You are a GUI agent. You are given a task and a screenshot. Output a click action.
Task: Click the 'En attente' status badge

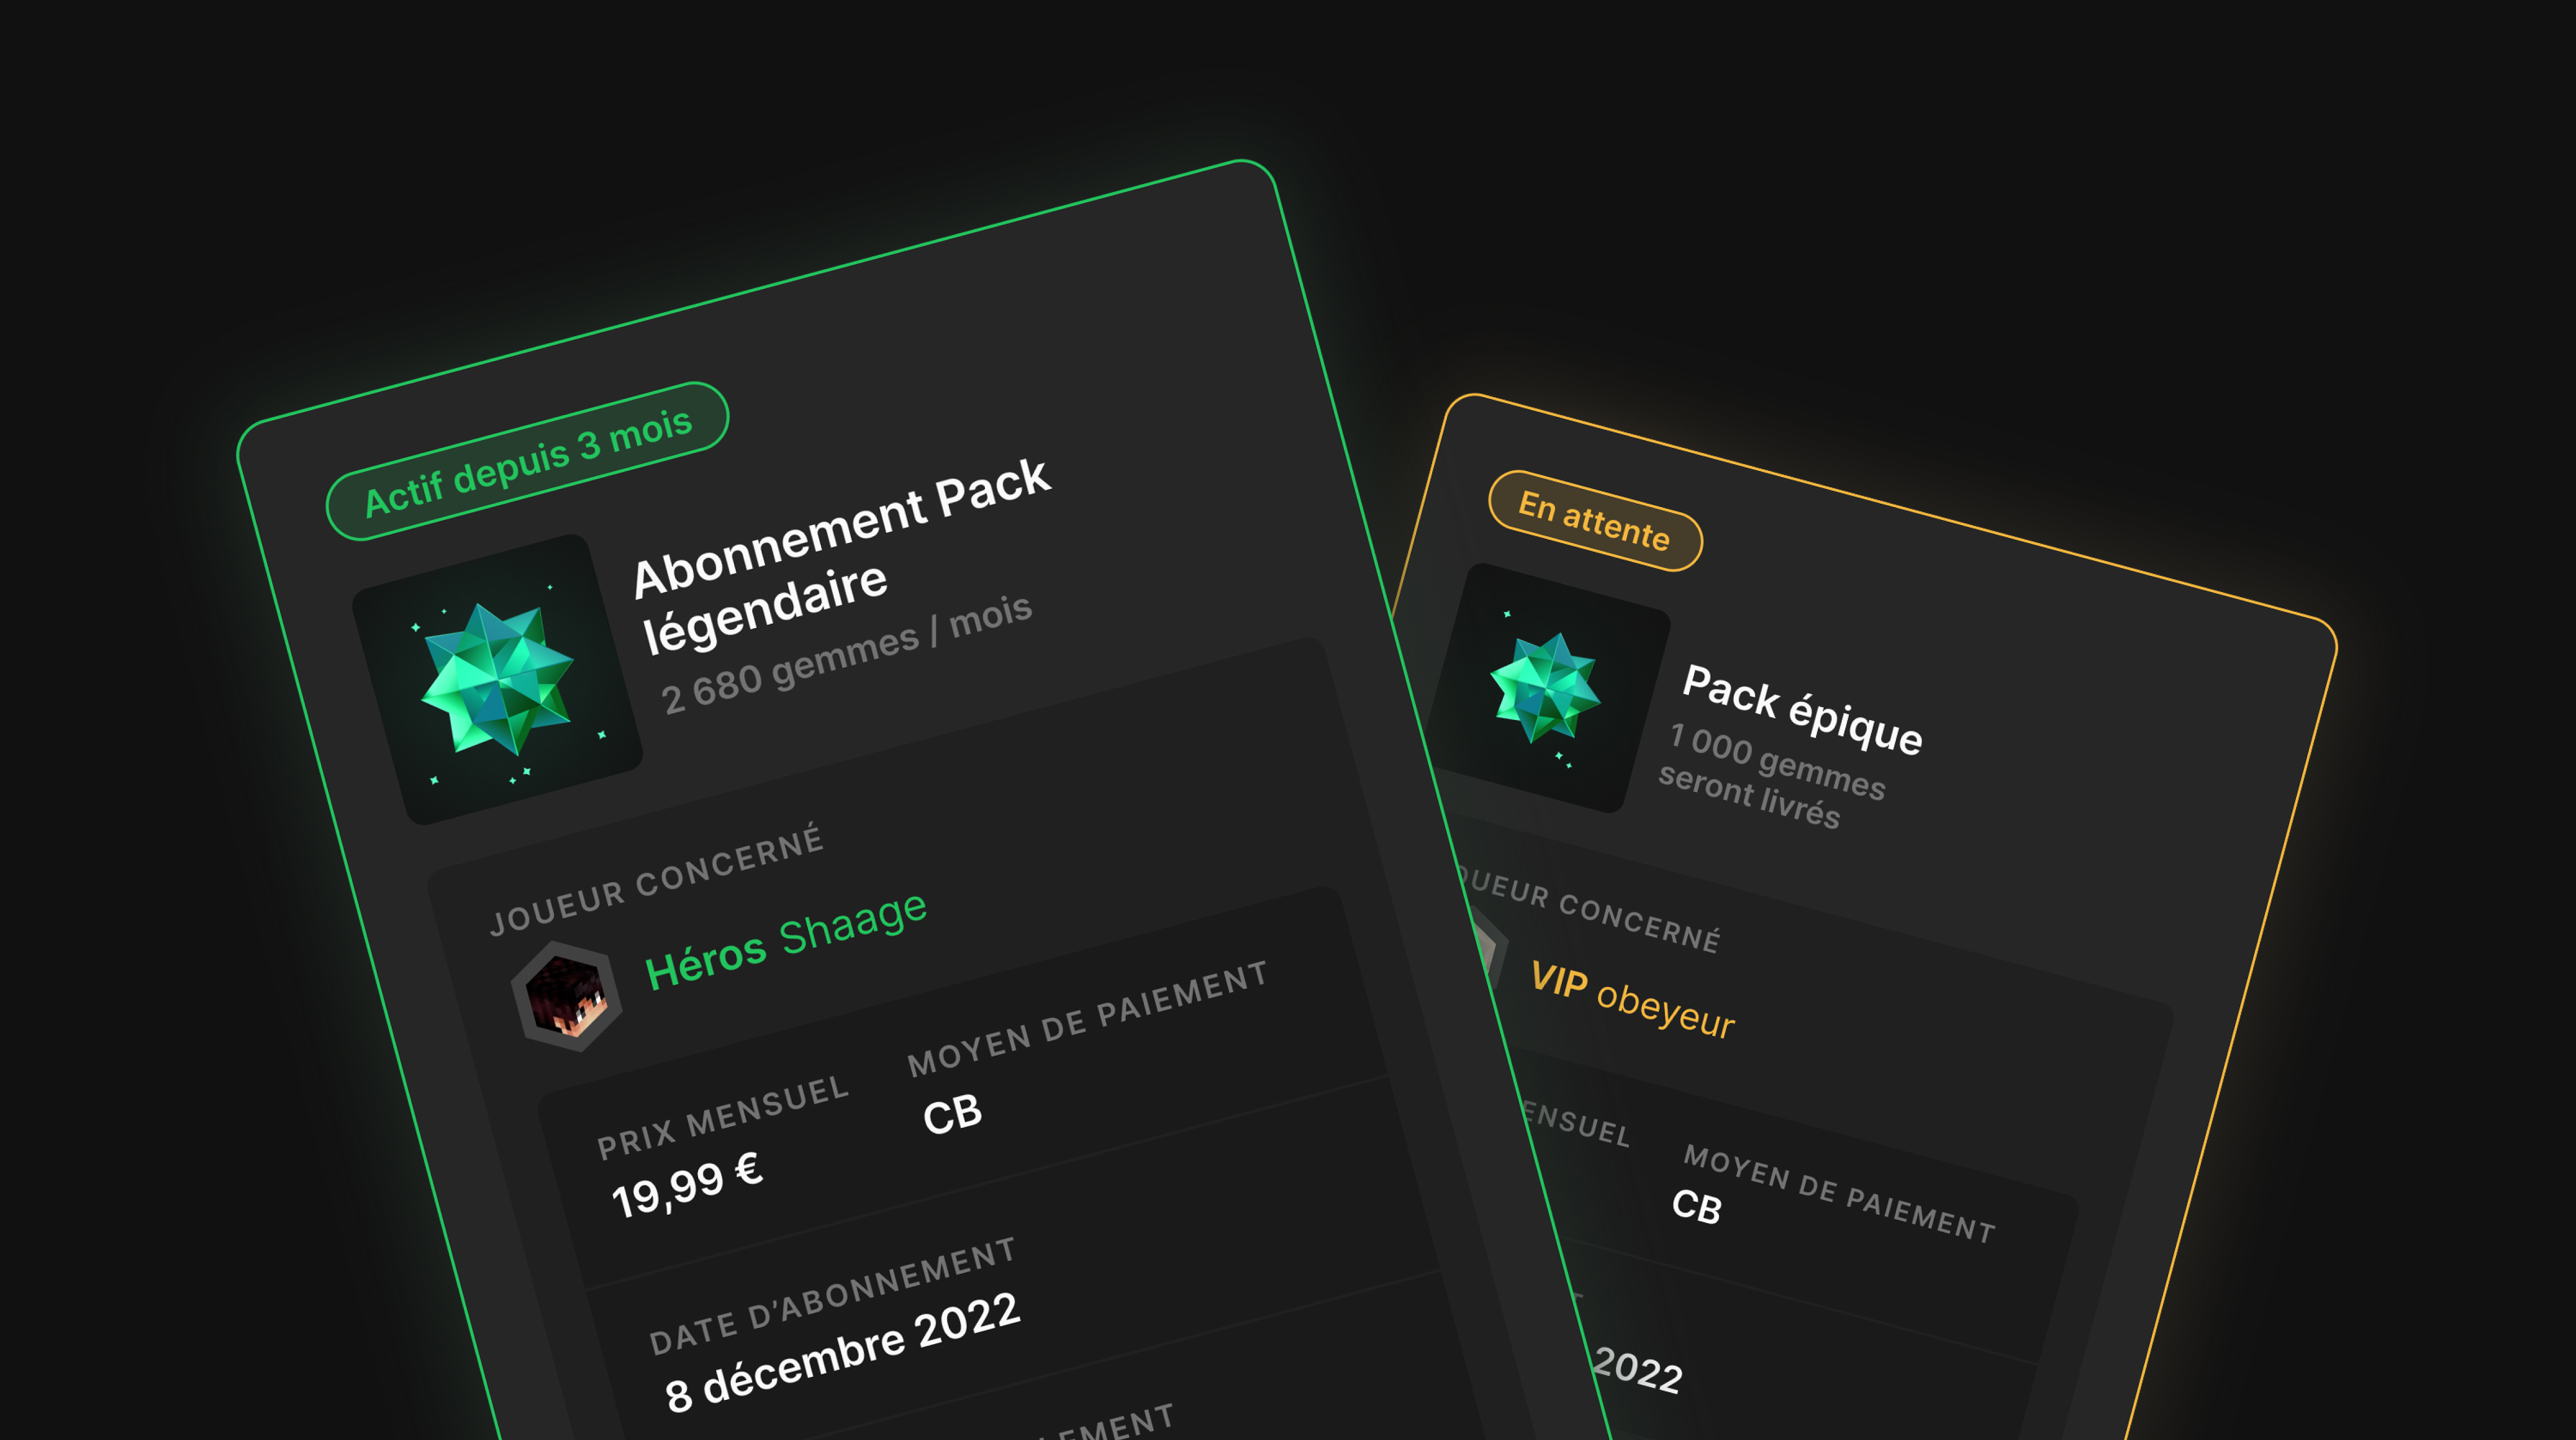pos(1594,521)
